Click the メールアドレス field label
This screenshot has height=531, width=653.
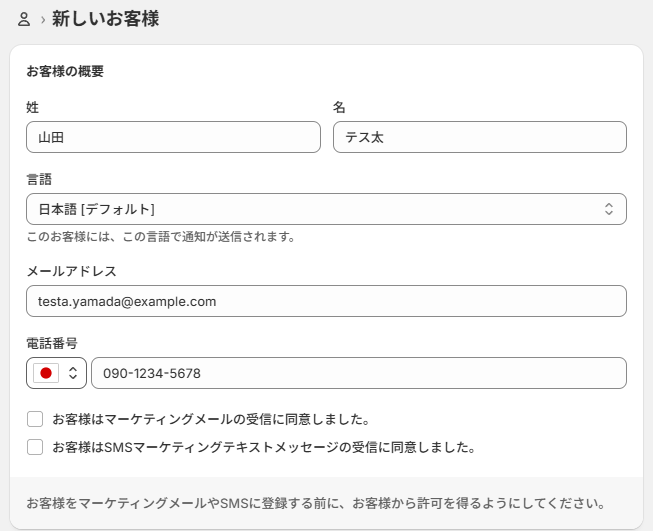coord(71,271)
